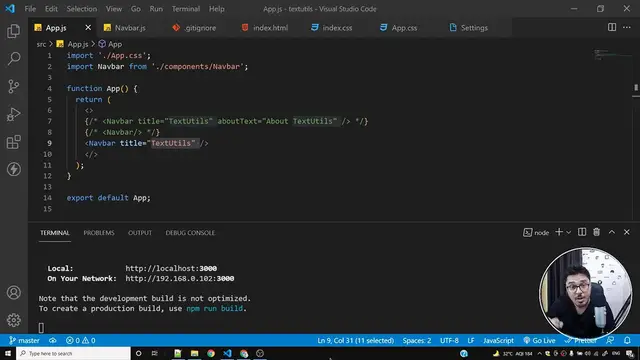The width and height of the screenshot is (640, 360).
Task: Click the split editor right icon
Action: click(x=611, y=27)
